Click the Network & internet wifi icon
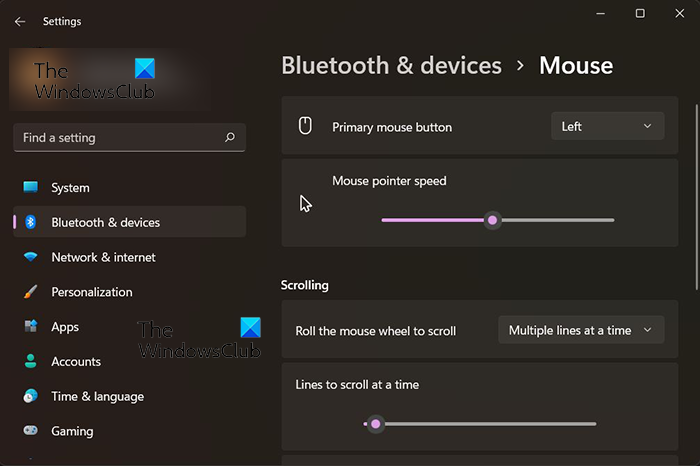The width and height of the screenshot is (700, 466). coord(31,257)
